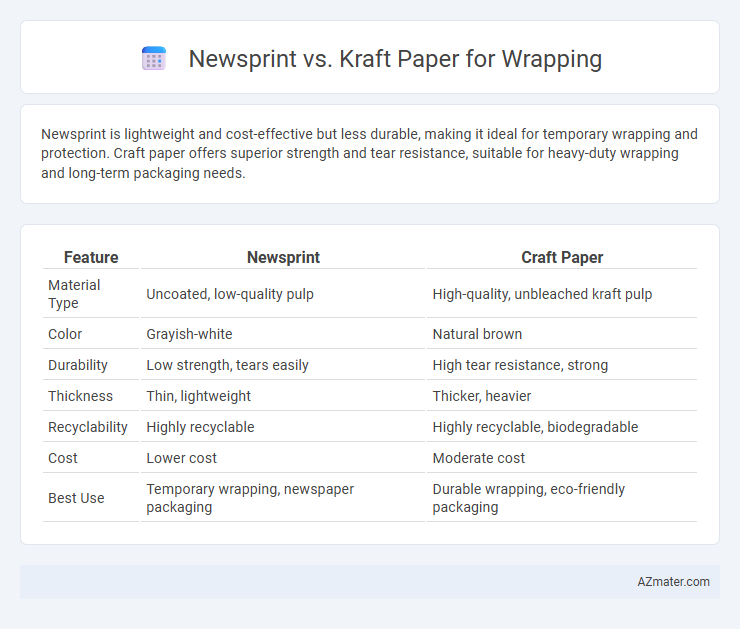Select the 'Cost' row label

(63, 458)
